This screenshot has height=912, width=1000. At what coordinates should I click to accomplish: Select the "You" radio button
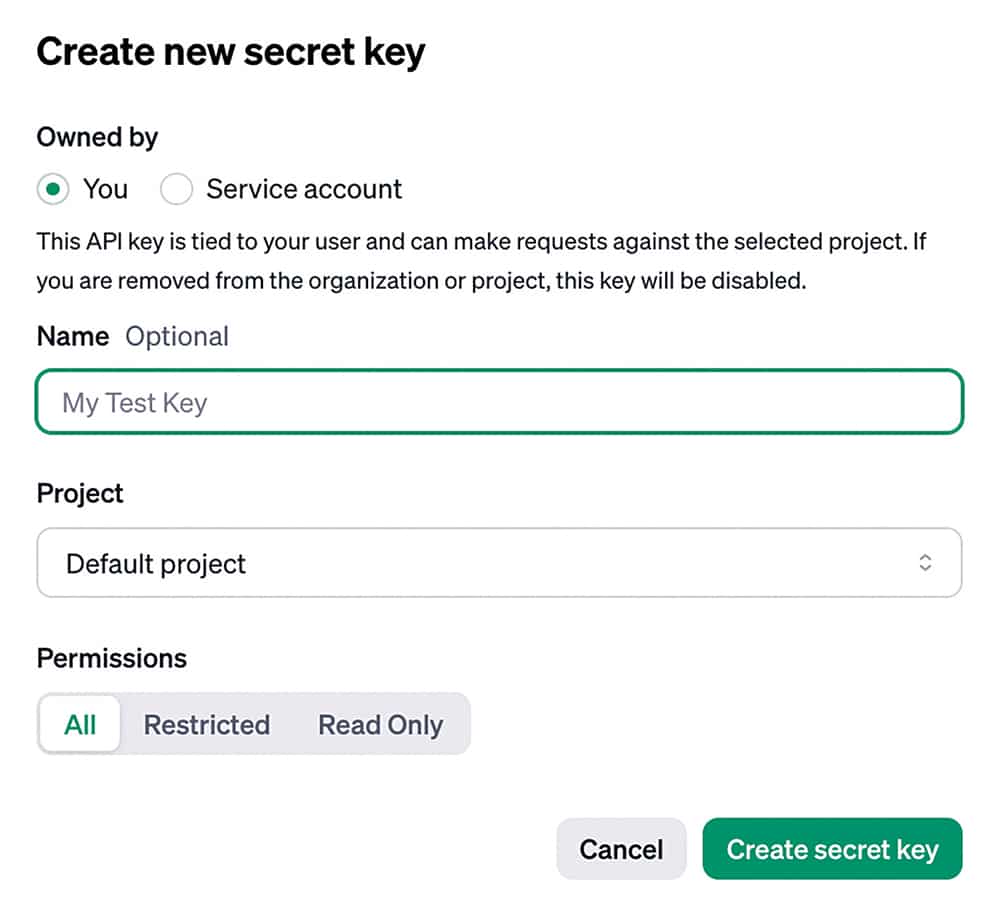[54, 189]
